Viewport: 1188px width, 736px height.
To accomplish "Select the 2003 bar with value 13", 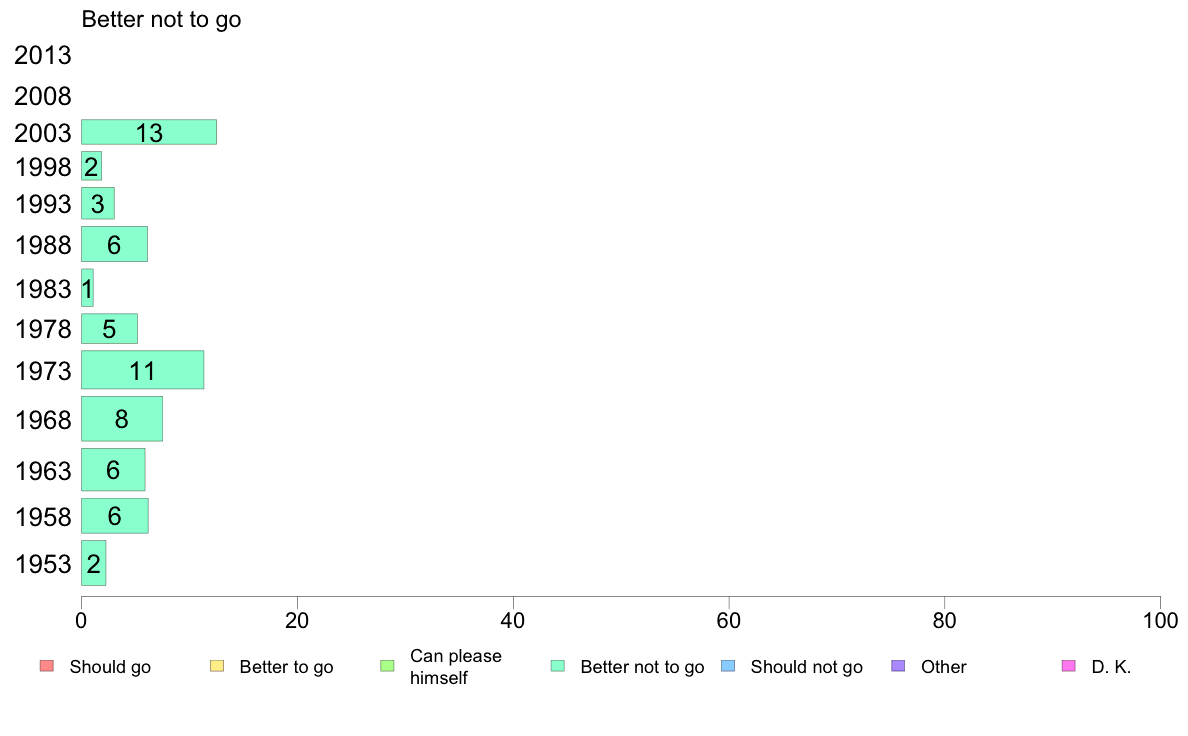I will point(149,132).
